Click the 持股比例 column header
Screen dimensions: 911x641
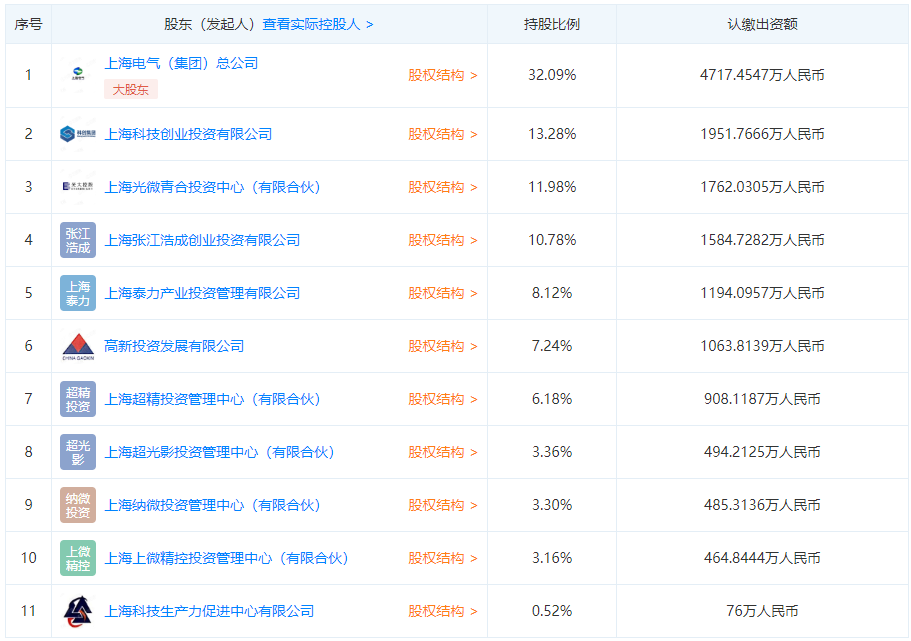(x=552, y=24)
